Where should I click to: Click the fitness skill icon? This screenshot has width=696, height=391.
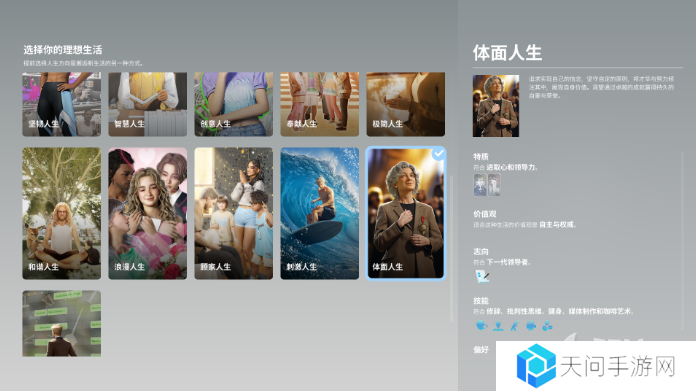pos(514,326)
